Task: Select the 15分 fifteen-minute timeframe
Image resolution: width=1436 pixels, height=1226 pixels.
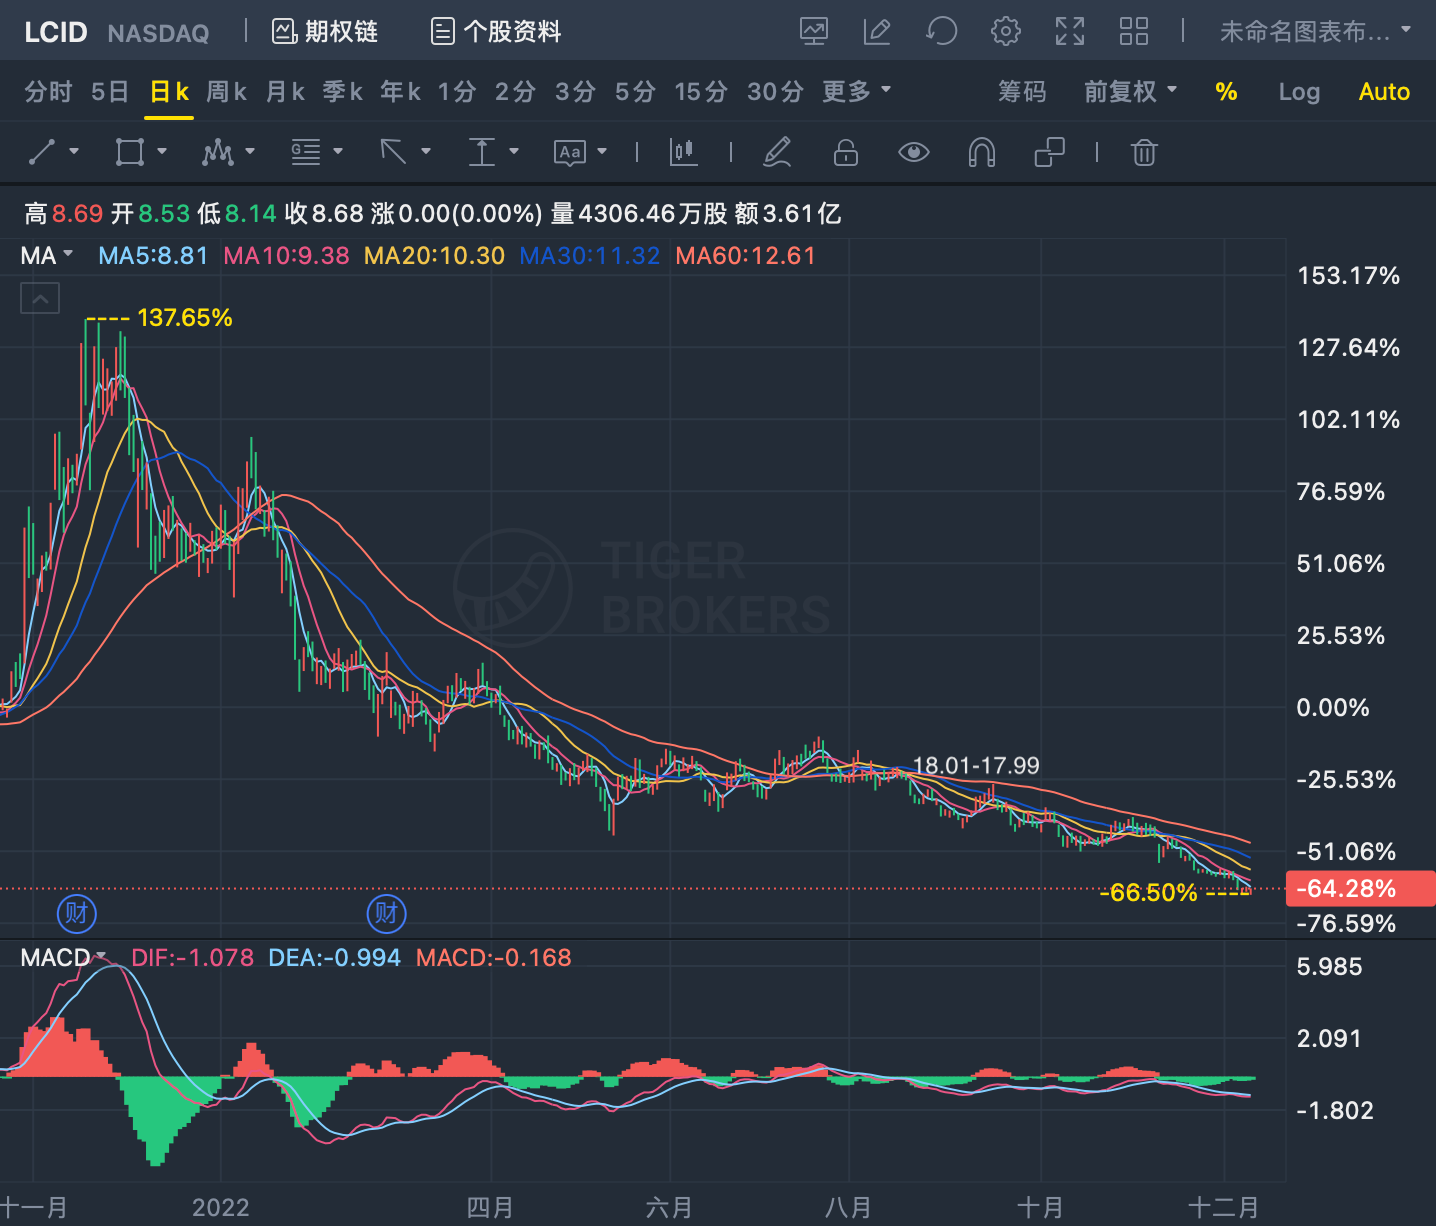Action: click(x=701, y=92)
